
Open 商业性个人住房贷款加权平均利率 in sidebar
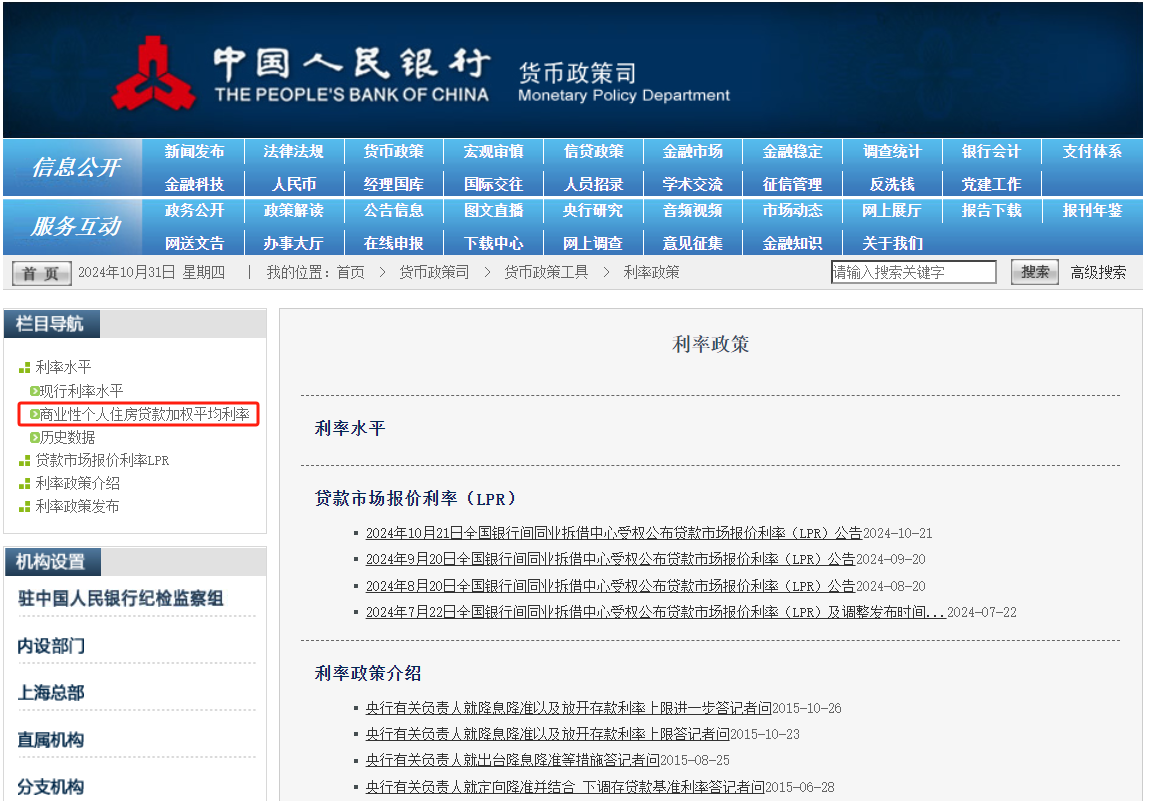coord(144,414)
